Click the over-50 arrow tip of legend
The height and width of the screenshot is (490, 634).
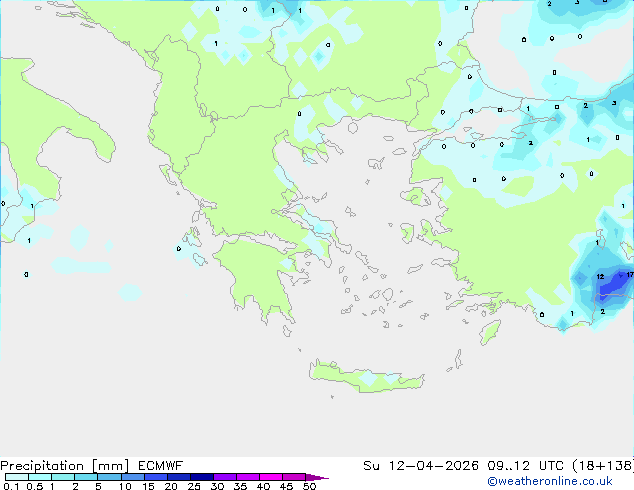pos(317,477)
